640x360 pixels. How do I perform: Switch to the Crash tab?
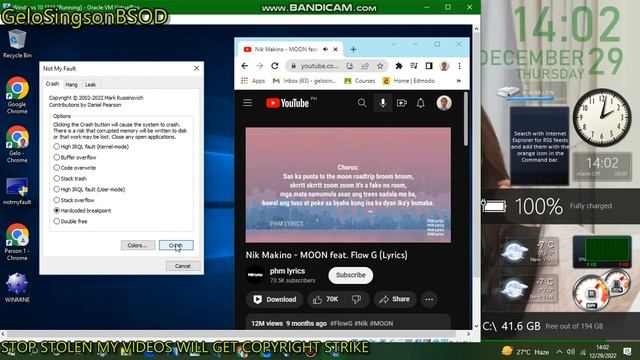[x=52, y=84]
